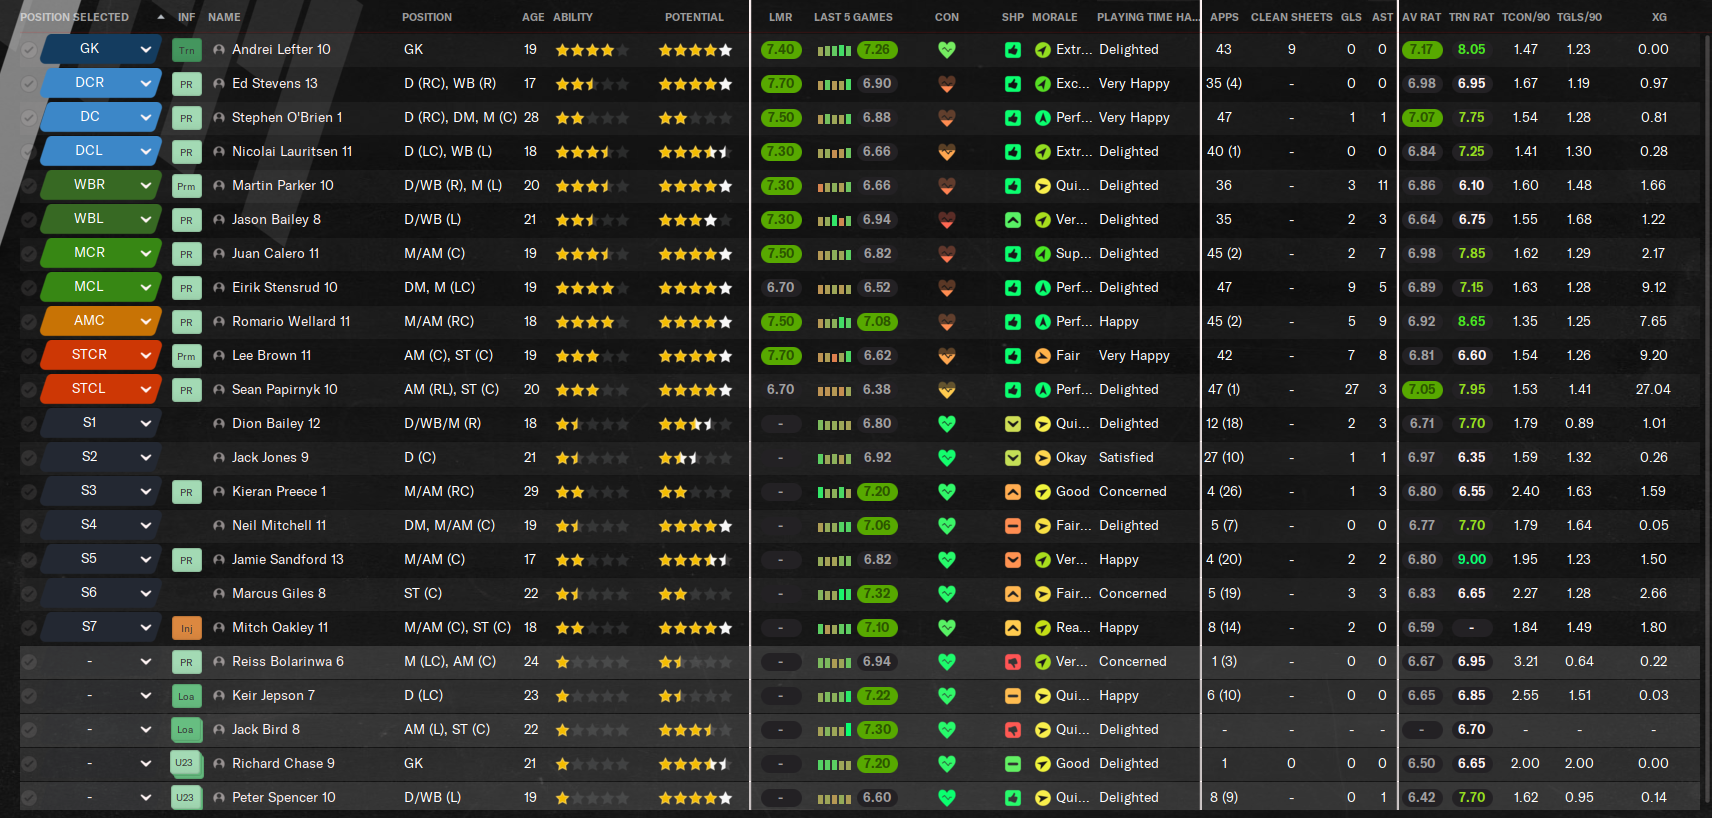Click the sharpness icon for Richard Chase
Viewport: 1712px width, 818px height.
point(1013,764)
